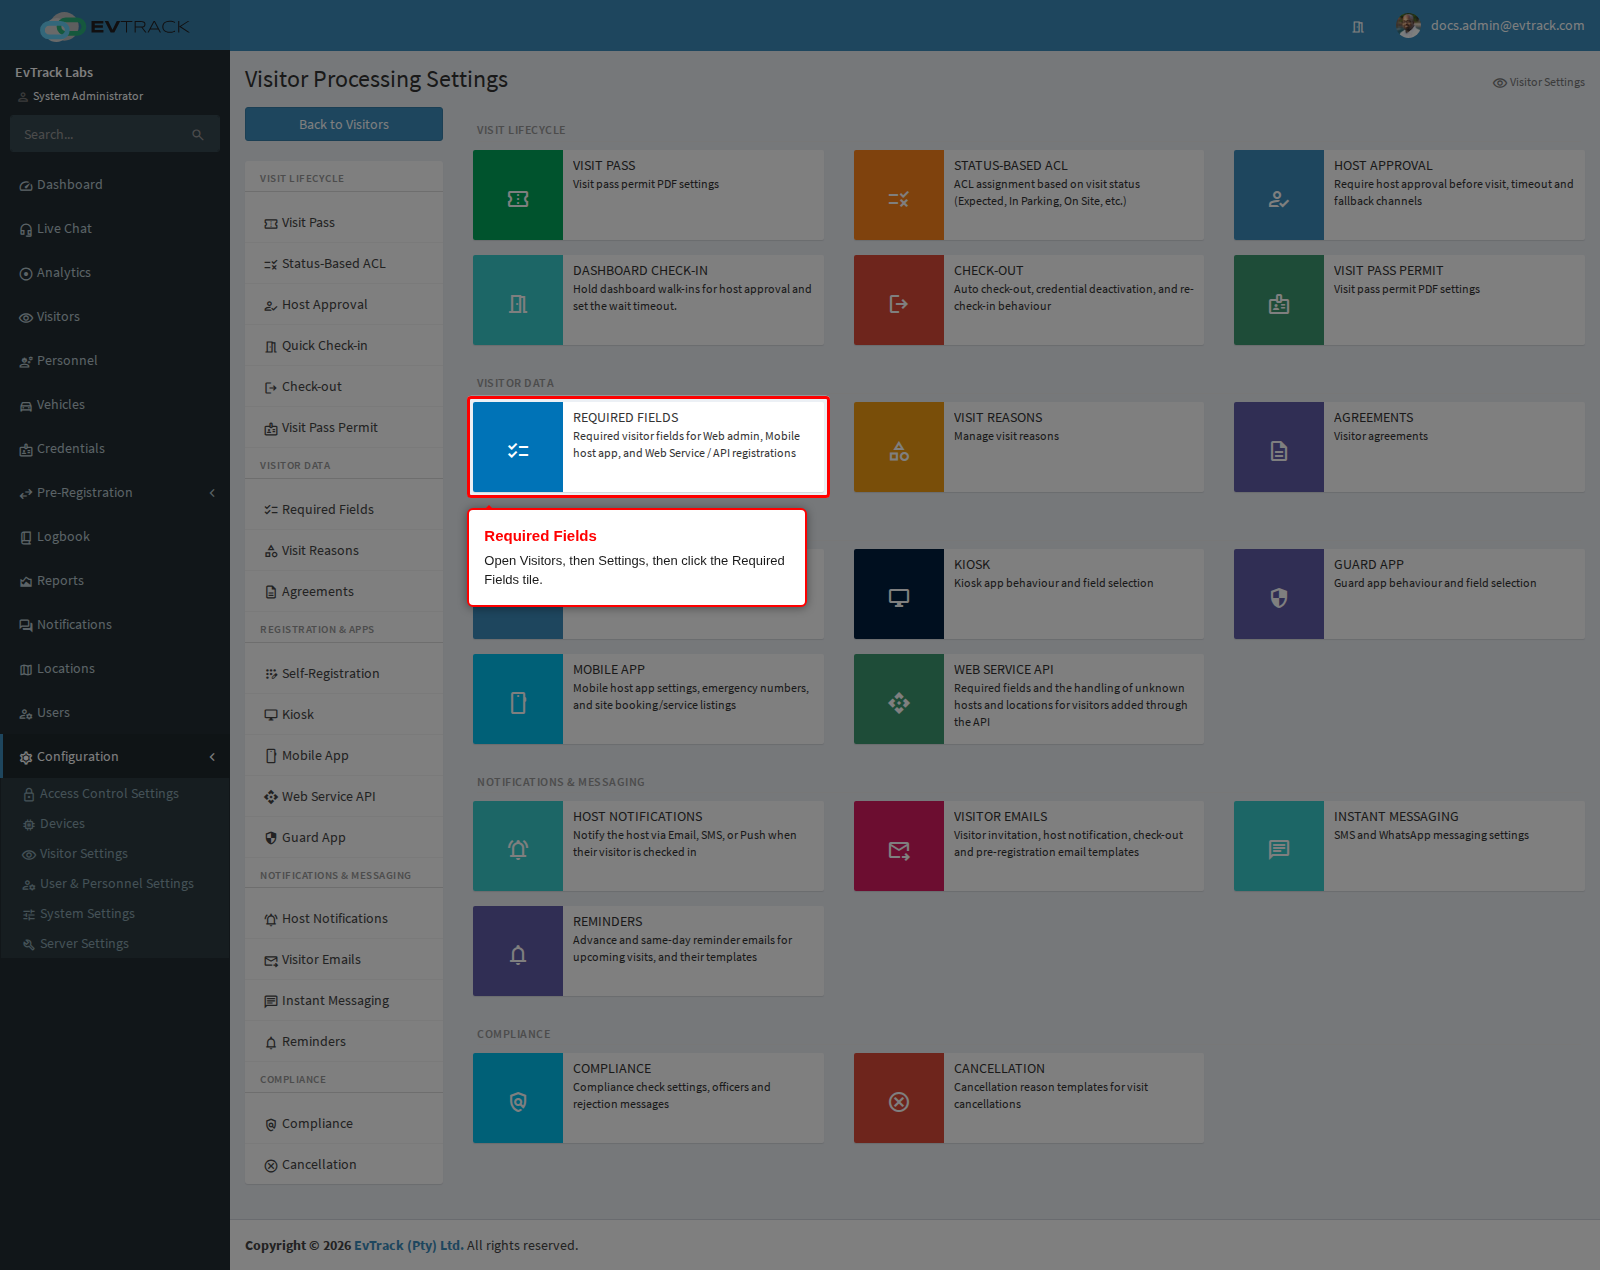Open Server Settings submenu item
The height and width of the screenshot is (1270, 1600).
coord(115,944)
